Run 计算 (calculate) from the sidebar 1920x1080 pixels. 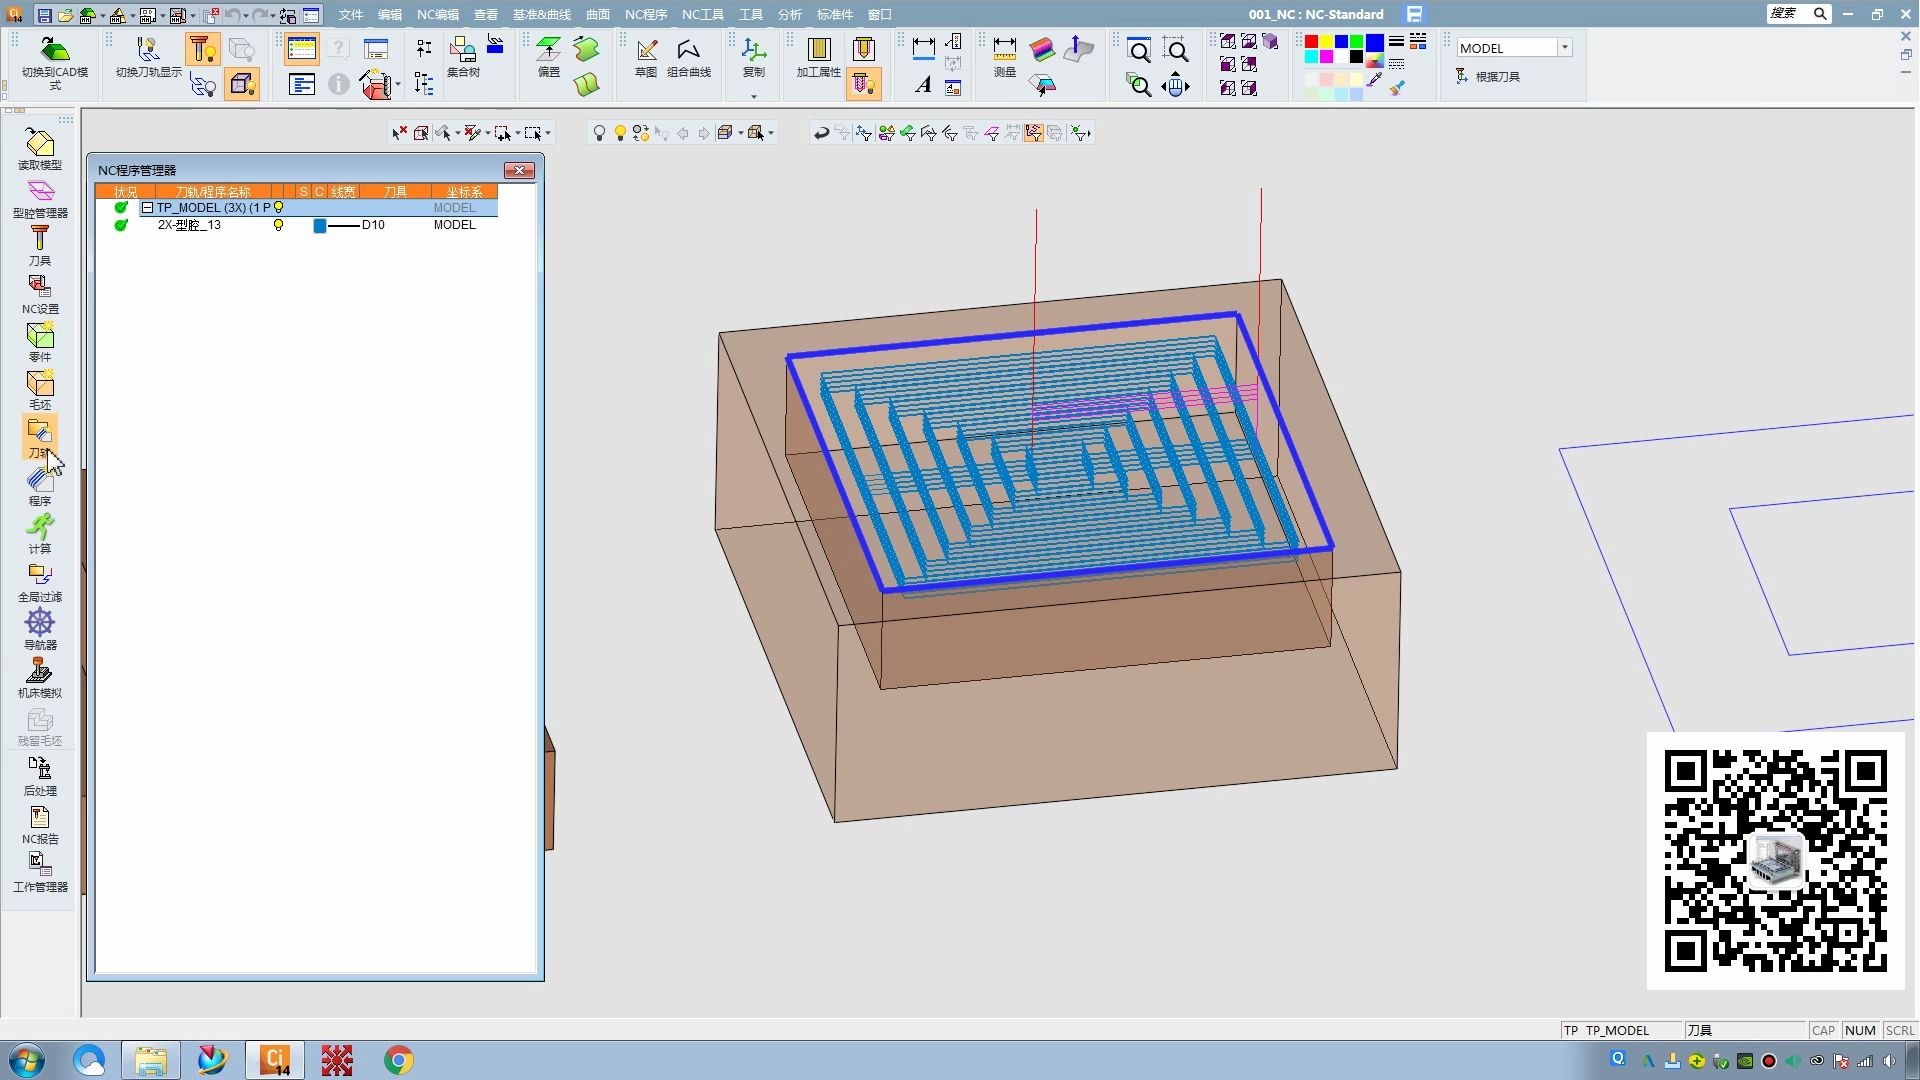[40, 529]
